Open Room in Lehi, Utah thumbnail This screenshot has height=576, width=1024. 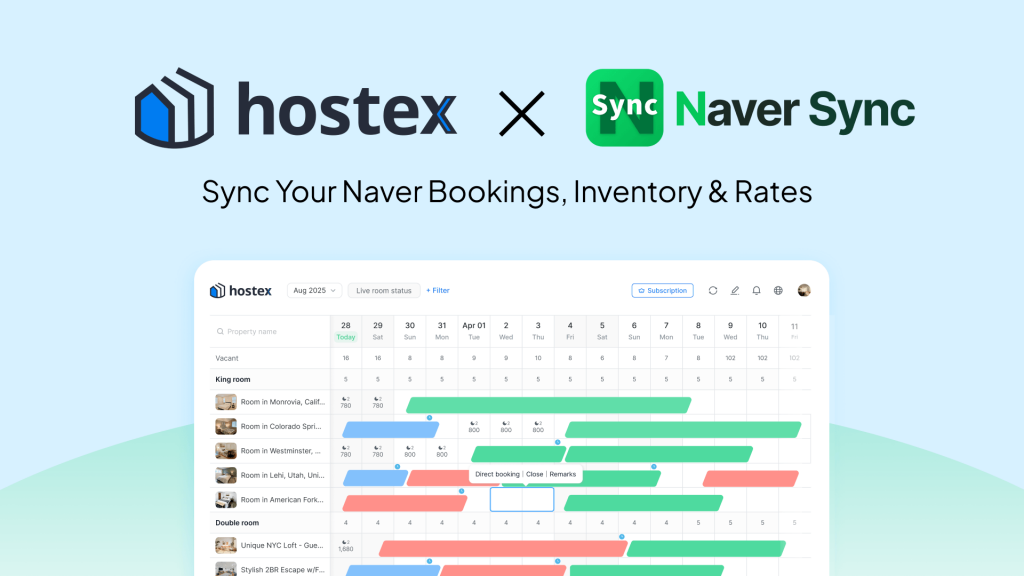click(x=226, y=475)
